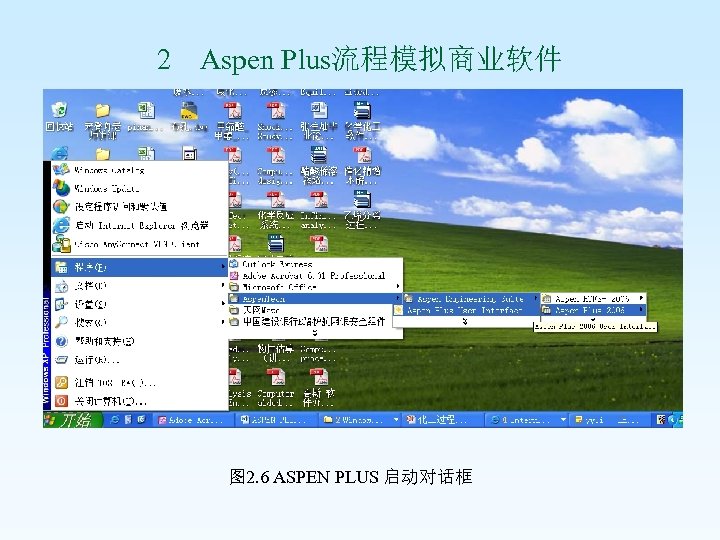This screenshot has height=540, width=720.
Task: Launch Internet Explorer browser from Start menu
Action: coord(140,225)
